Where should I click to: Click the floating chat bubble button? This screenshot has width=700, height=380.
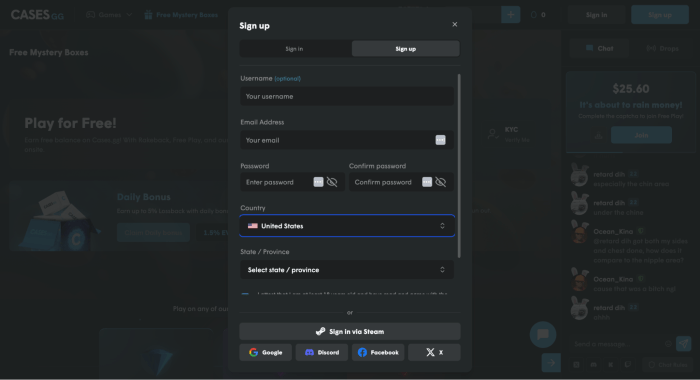(543, 334)
